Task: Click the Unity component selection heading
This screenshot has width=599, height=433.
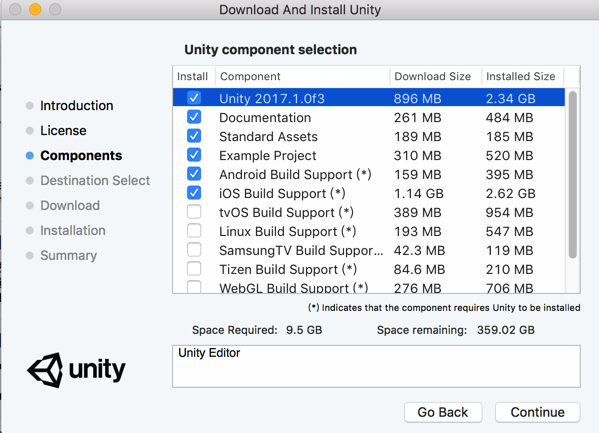Action: (x=270, y=50)
